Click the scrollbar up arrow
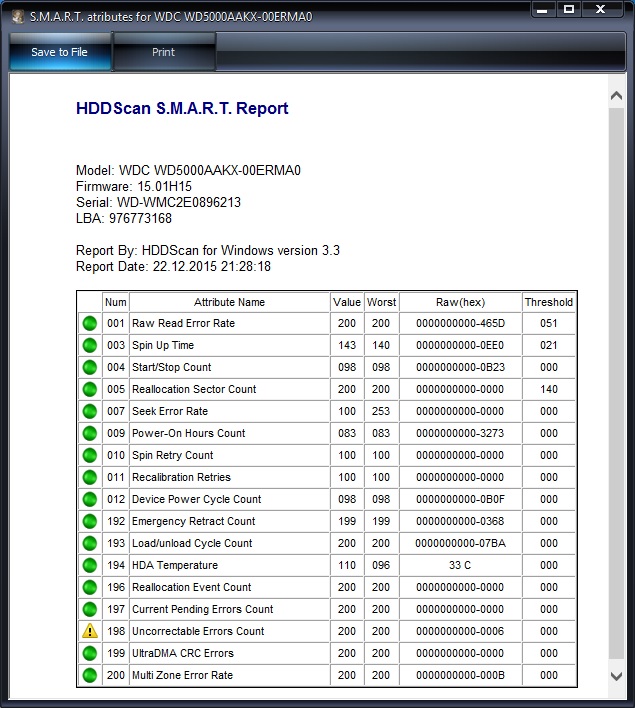 click(x=616, y=96)
